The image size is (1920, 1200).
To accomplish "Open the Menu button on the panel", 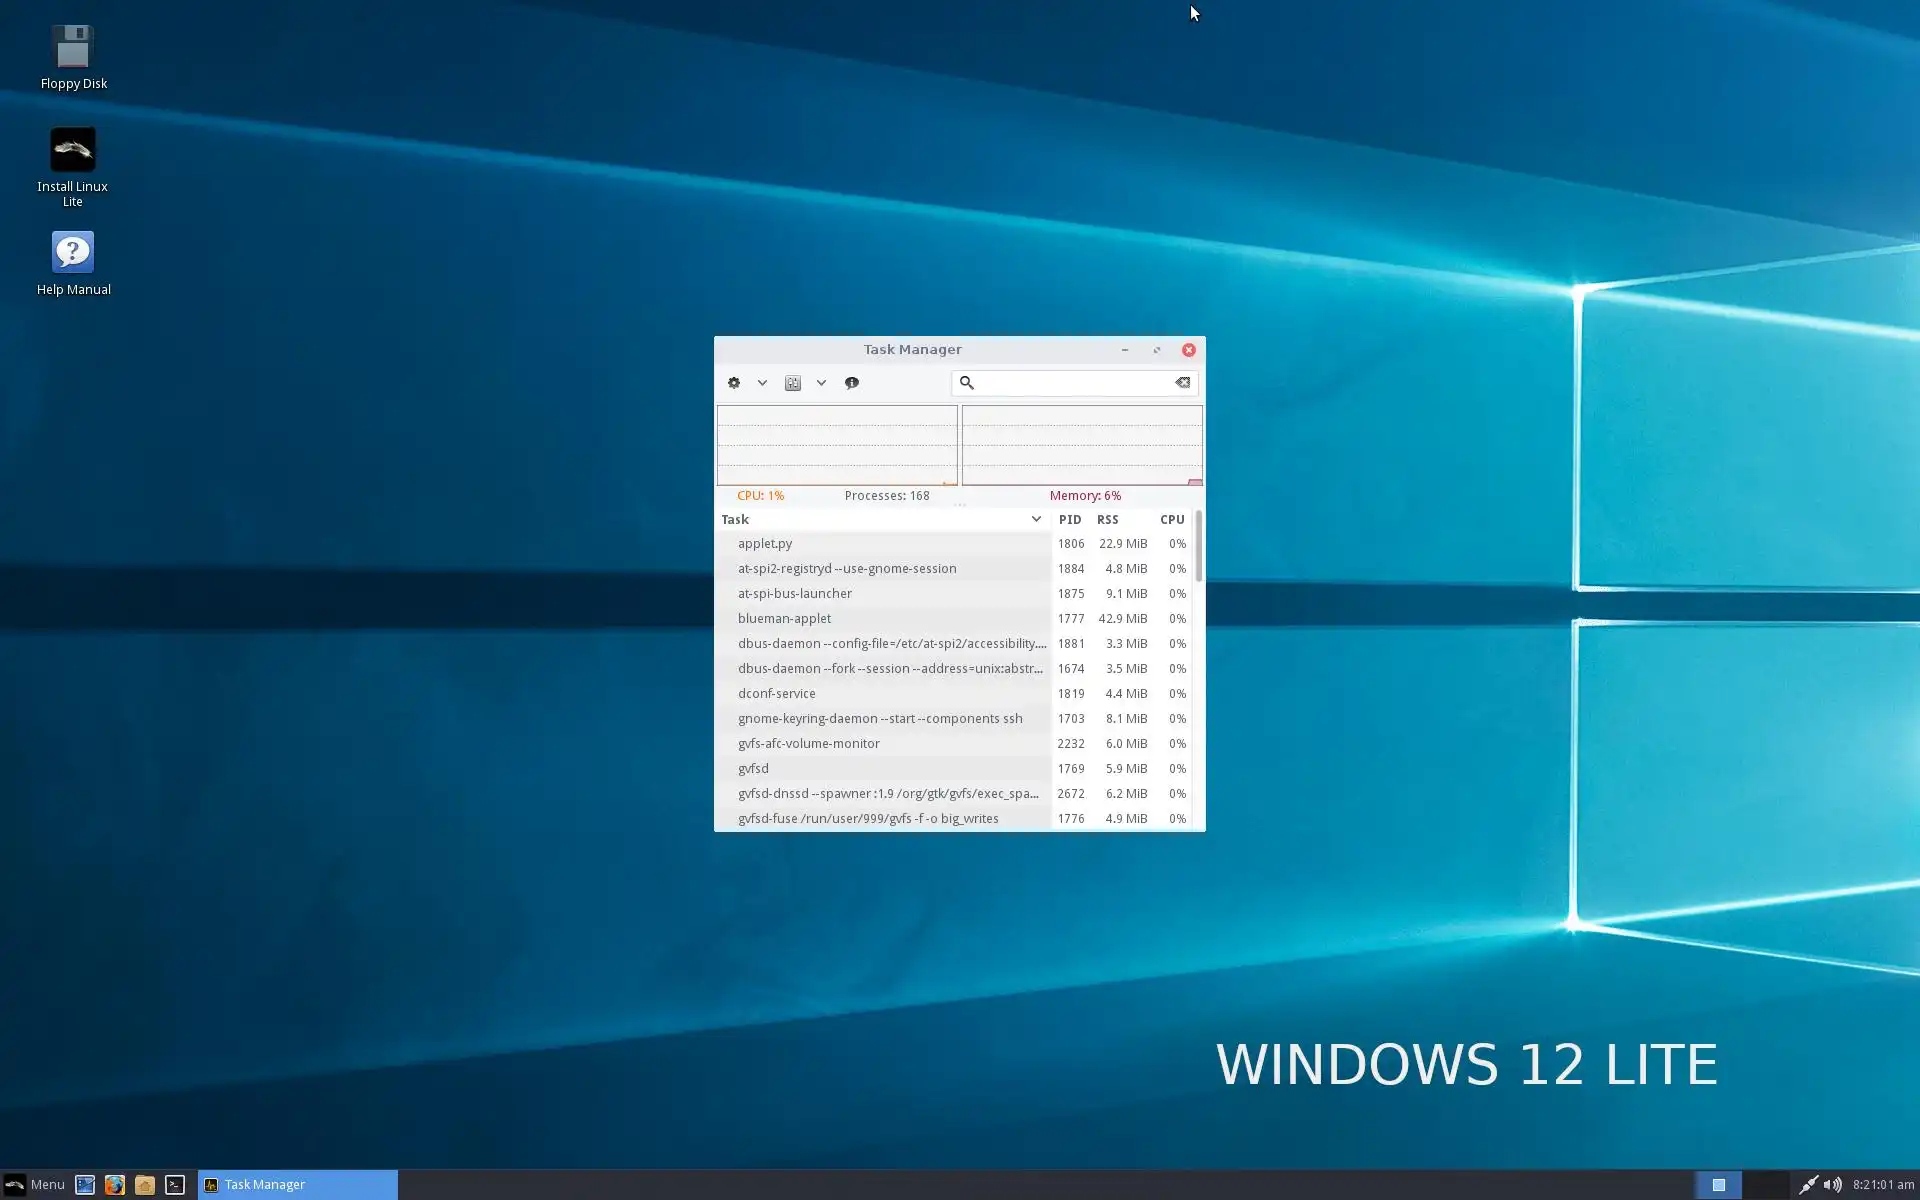I will (35, 1185).
